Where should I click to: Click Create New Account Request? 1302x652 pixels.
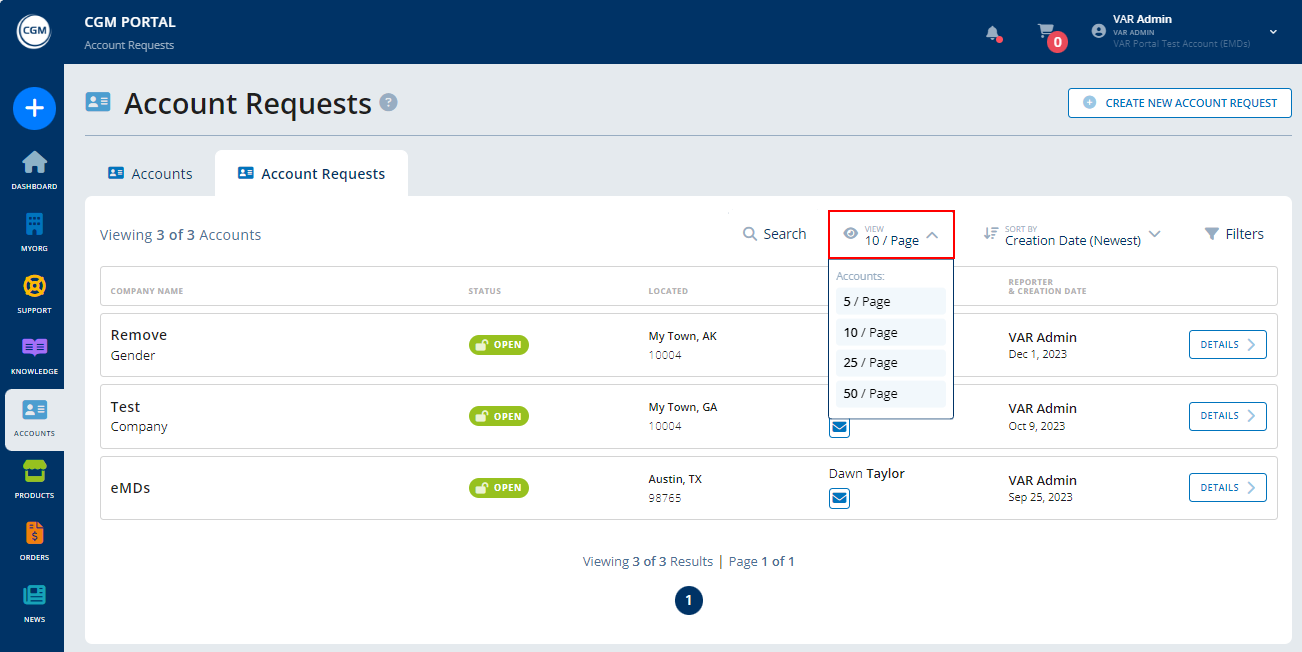(1179, 103)
